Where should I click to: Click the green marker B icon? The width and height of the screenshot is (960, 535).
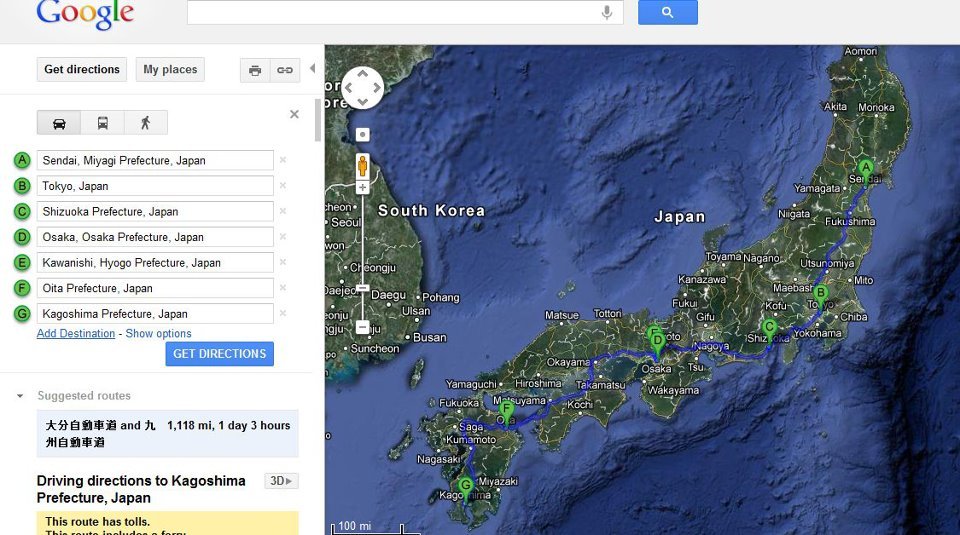tap(22, 186)
